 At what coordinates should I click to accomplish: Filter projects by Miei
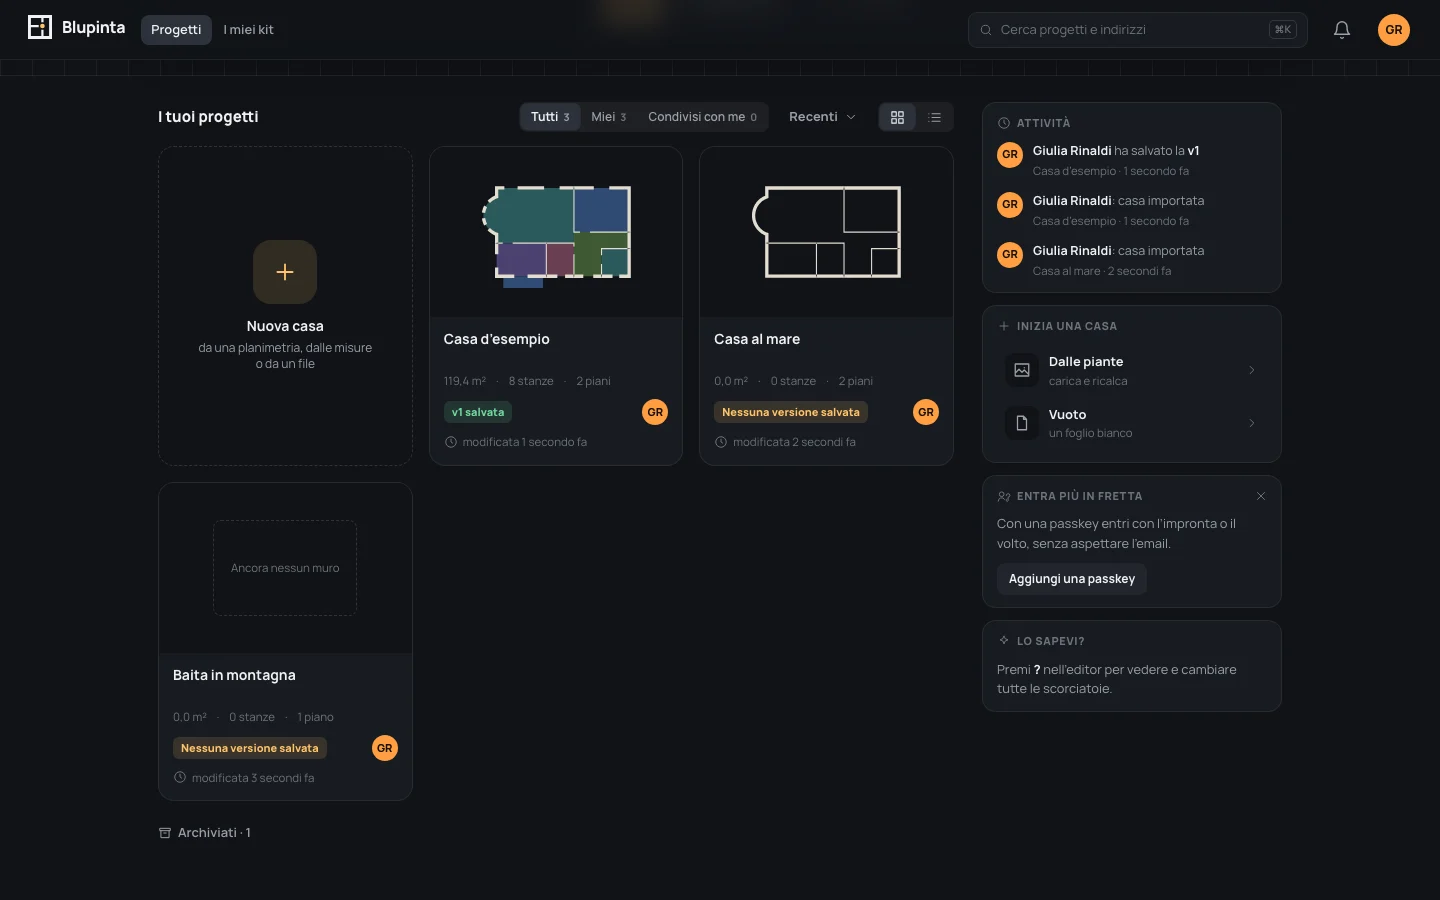click(608, 117)
